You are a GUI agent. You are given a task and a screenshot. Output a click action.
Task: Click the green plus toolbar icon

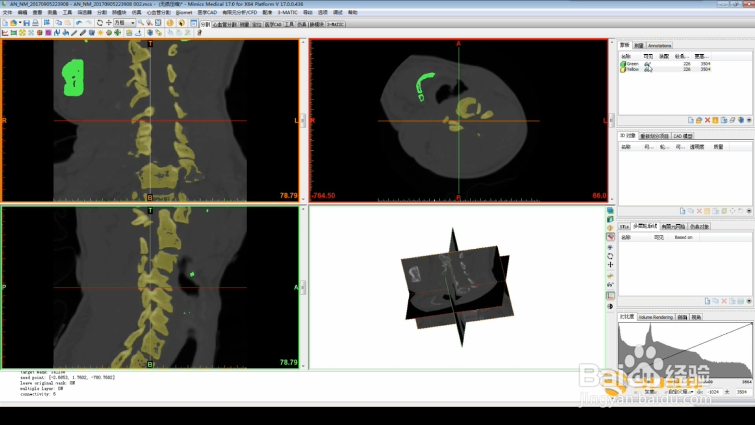coord(117,33)
